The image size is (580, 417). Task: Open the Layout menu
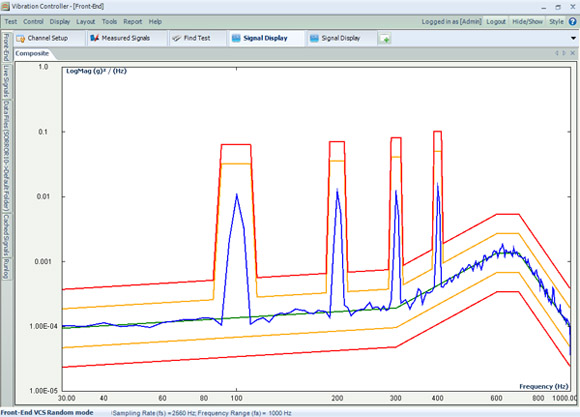[x=85, y=21]
